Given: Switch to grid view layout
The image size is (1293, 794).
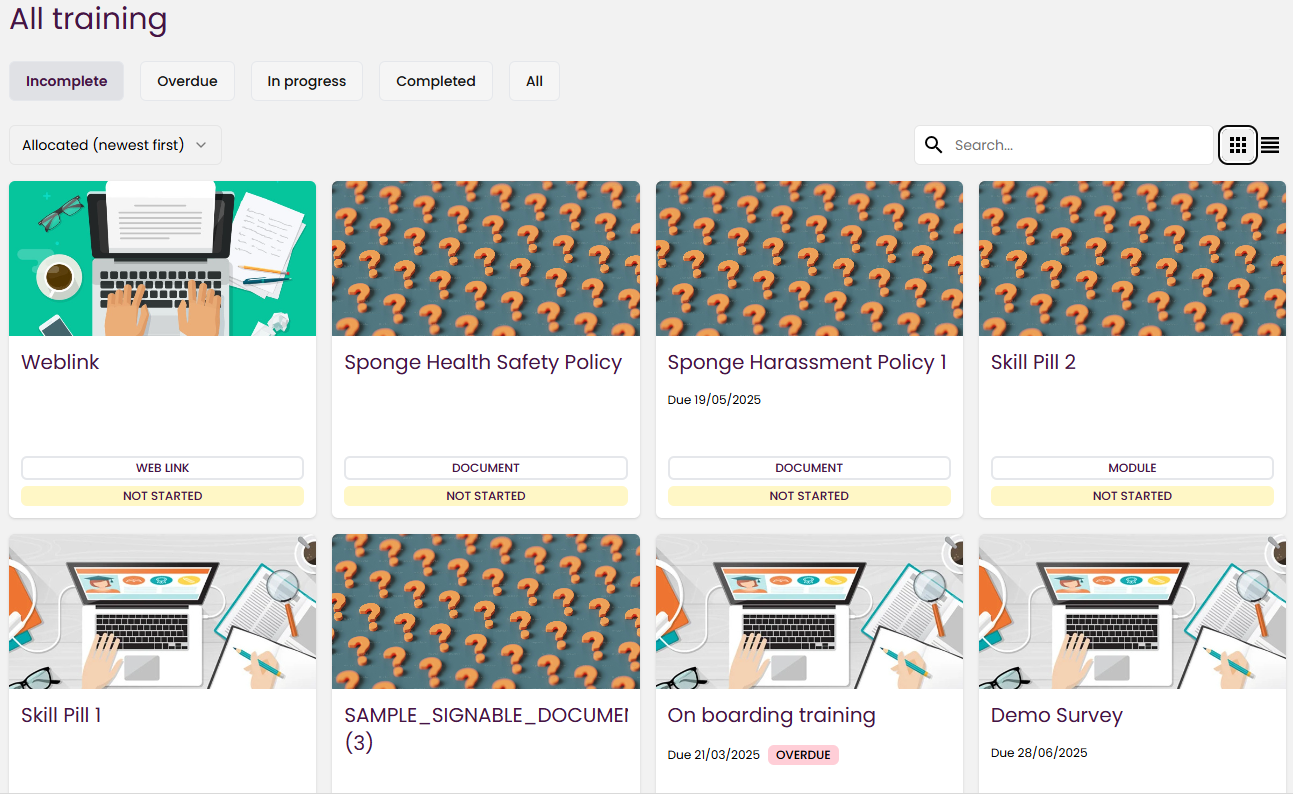Looking at the screenshot, I should (x=1238, y=145).
